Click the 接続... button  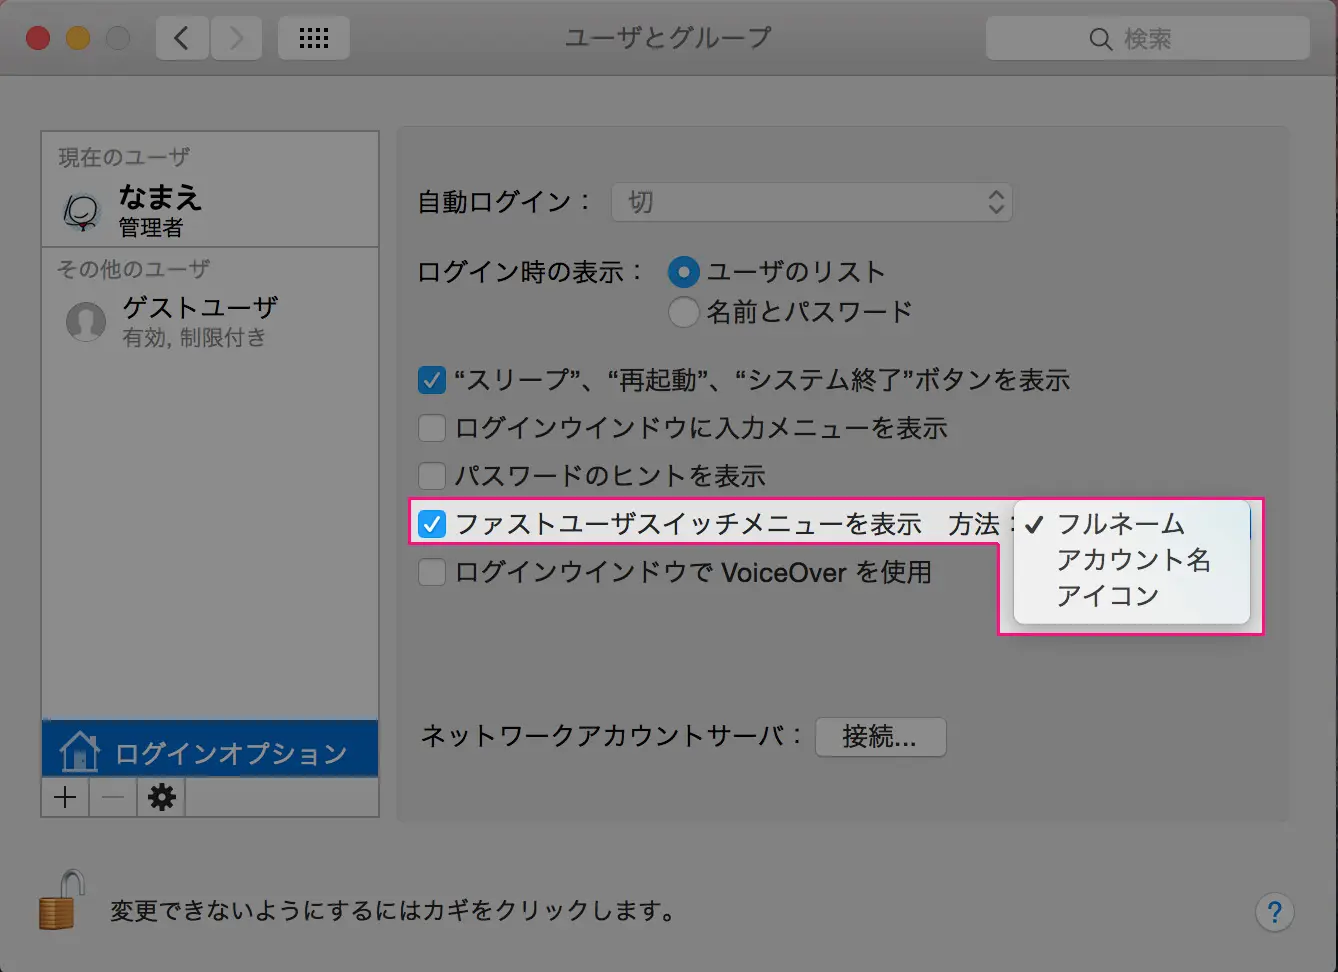click(x=880, y=737)
